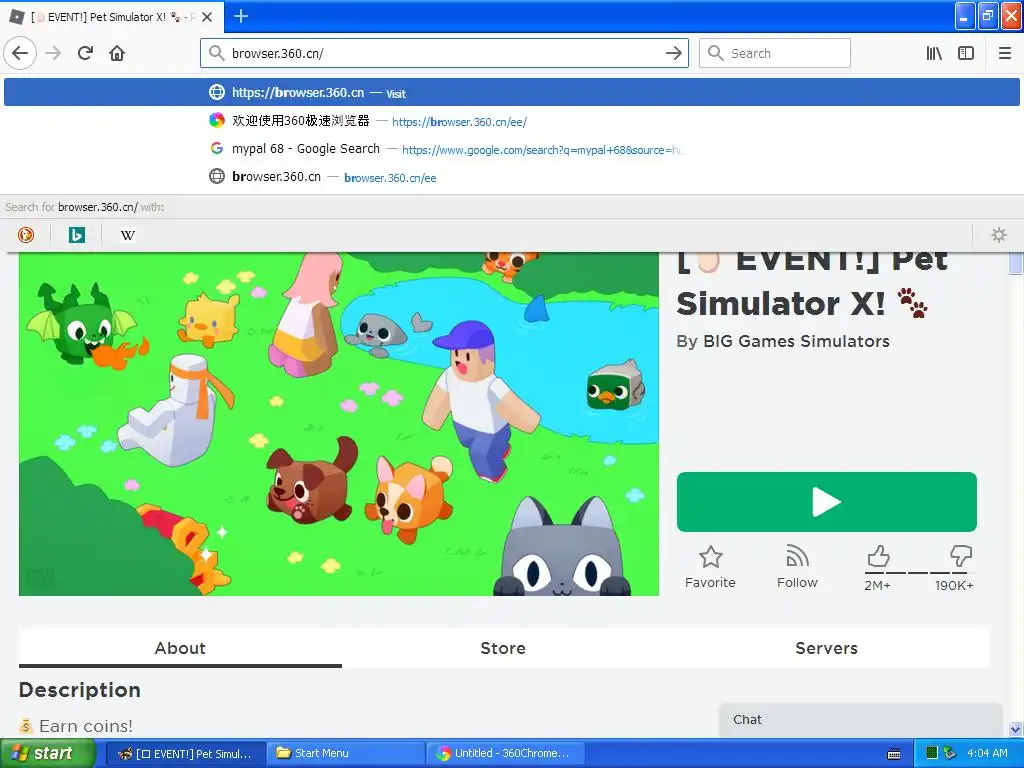The height and width of the screenshot is (768, 1024).
Task: Click the 190K+ dislikes count
Action: pyautogui.click(x=954, y=586)
